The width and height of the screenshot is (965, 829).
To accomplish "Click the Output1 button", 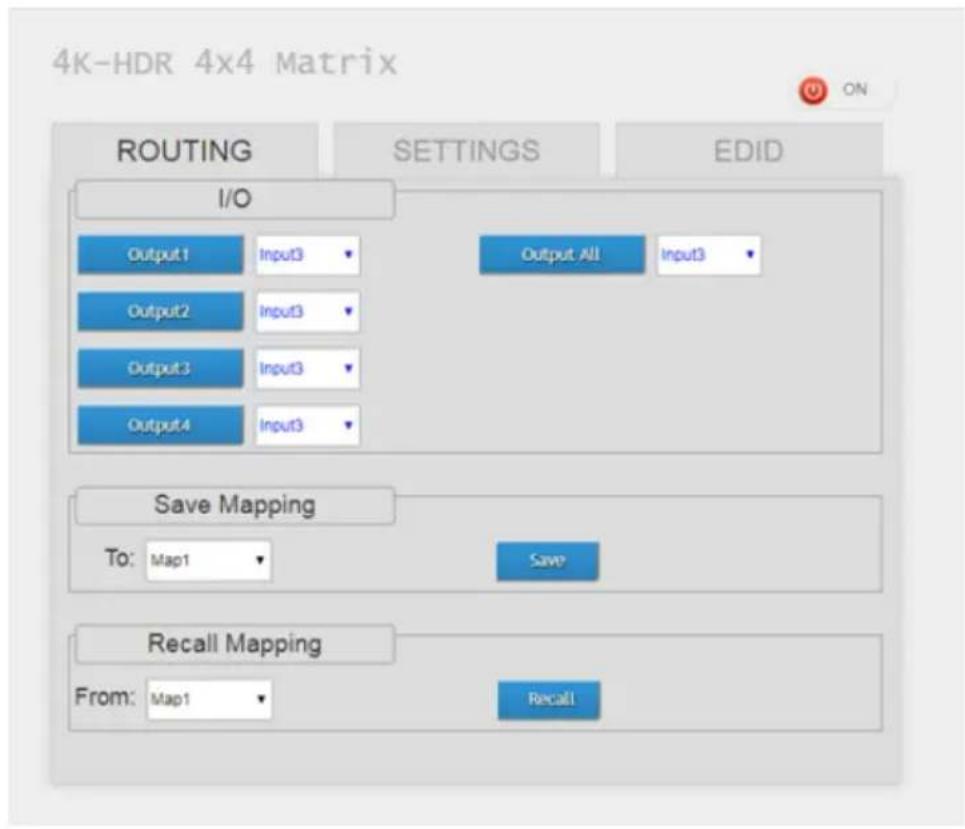I will tap(160, 255).
